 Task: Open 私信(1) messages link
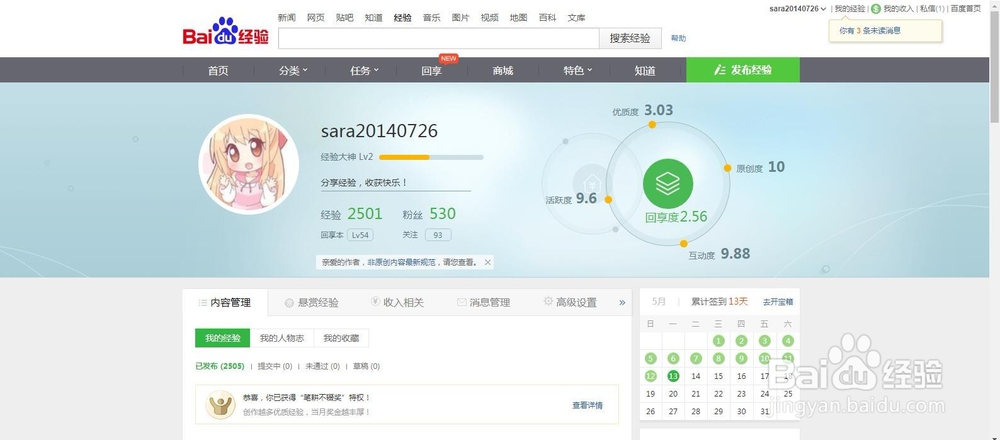932,9
